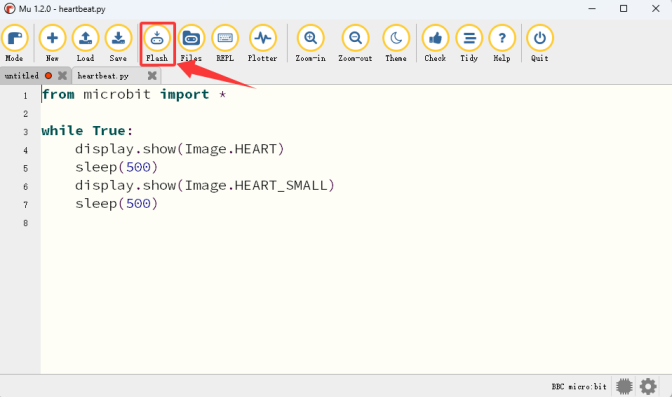Close the heartbeat.py tab
This screenshot has height=398, width=672.
[152, 76]
